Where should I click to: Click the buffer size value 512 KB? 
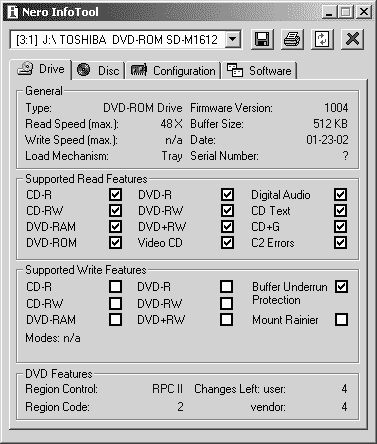330,124
